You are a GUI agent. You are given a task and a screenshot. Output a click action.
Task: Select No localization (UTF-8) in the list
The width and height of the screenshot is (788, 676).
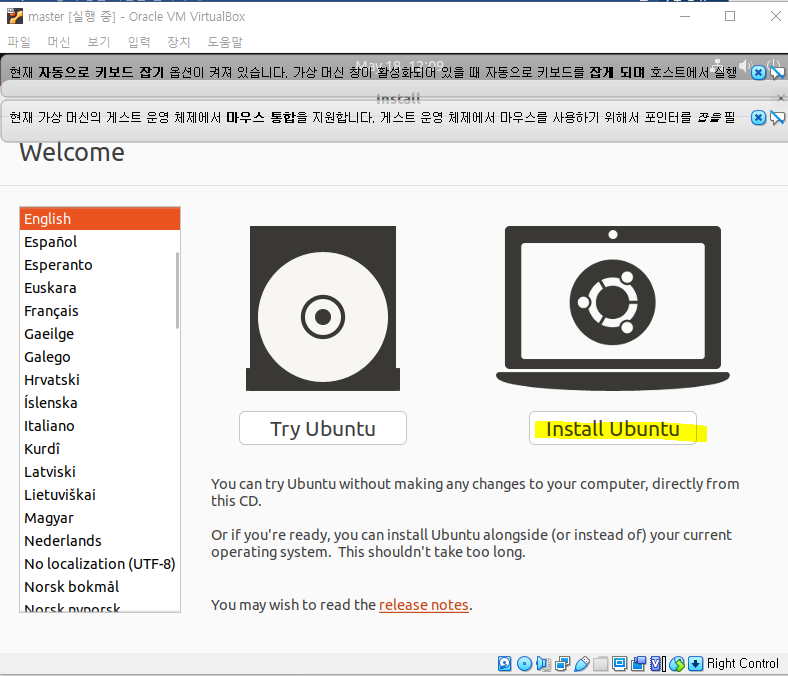pos(100,564)
